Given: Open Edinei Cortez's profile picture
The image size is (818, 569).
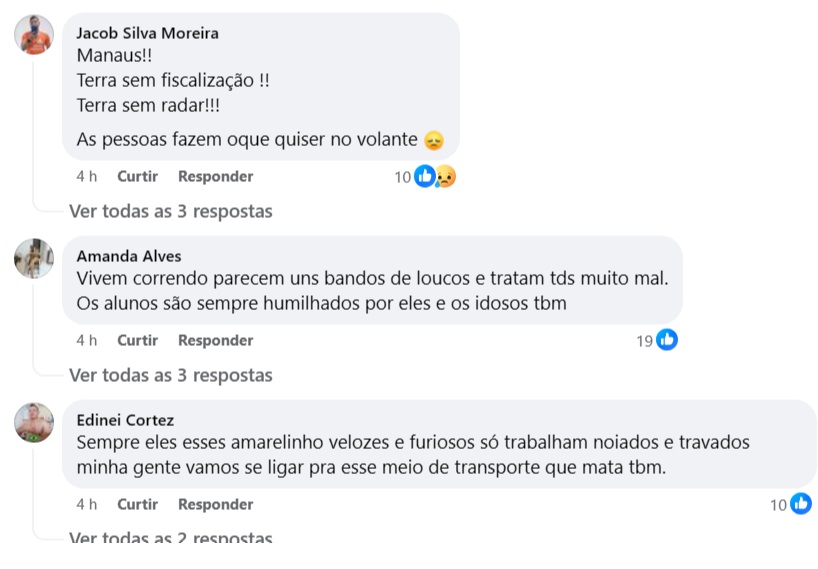Looking at the screenshot, I should (x=34, y=423).
